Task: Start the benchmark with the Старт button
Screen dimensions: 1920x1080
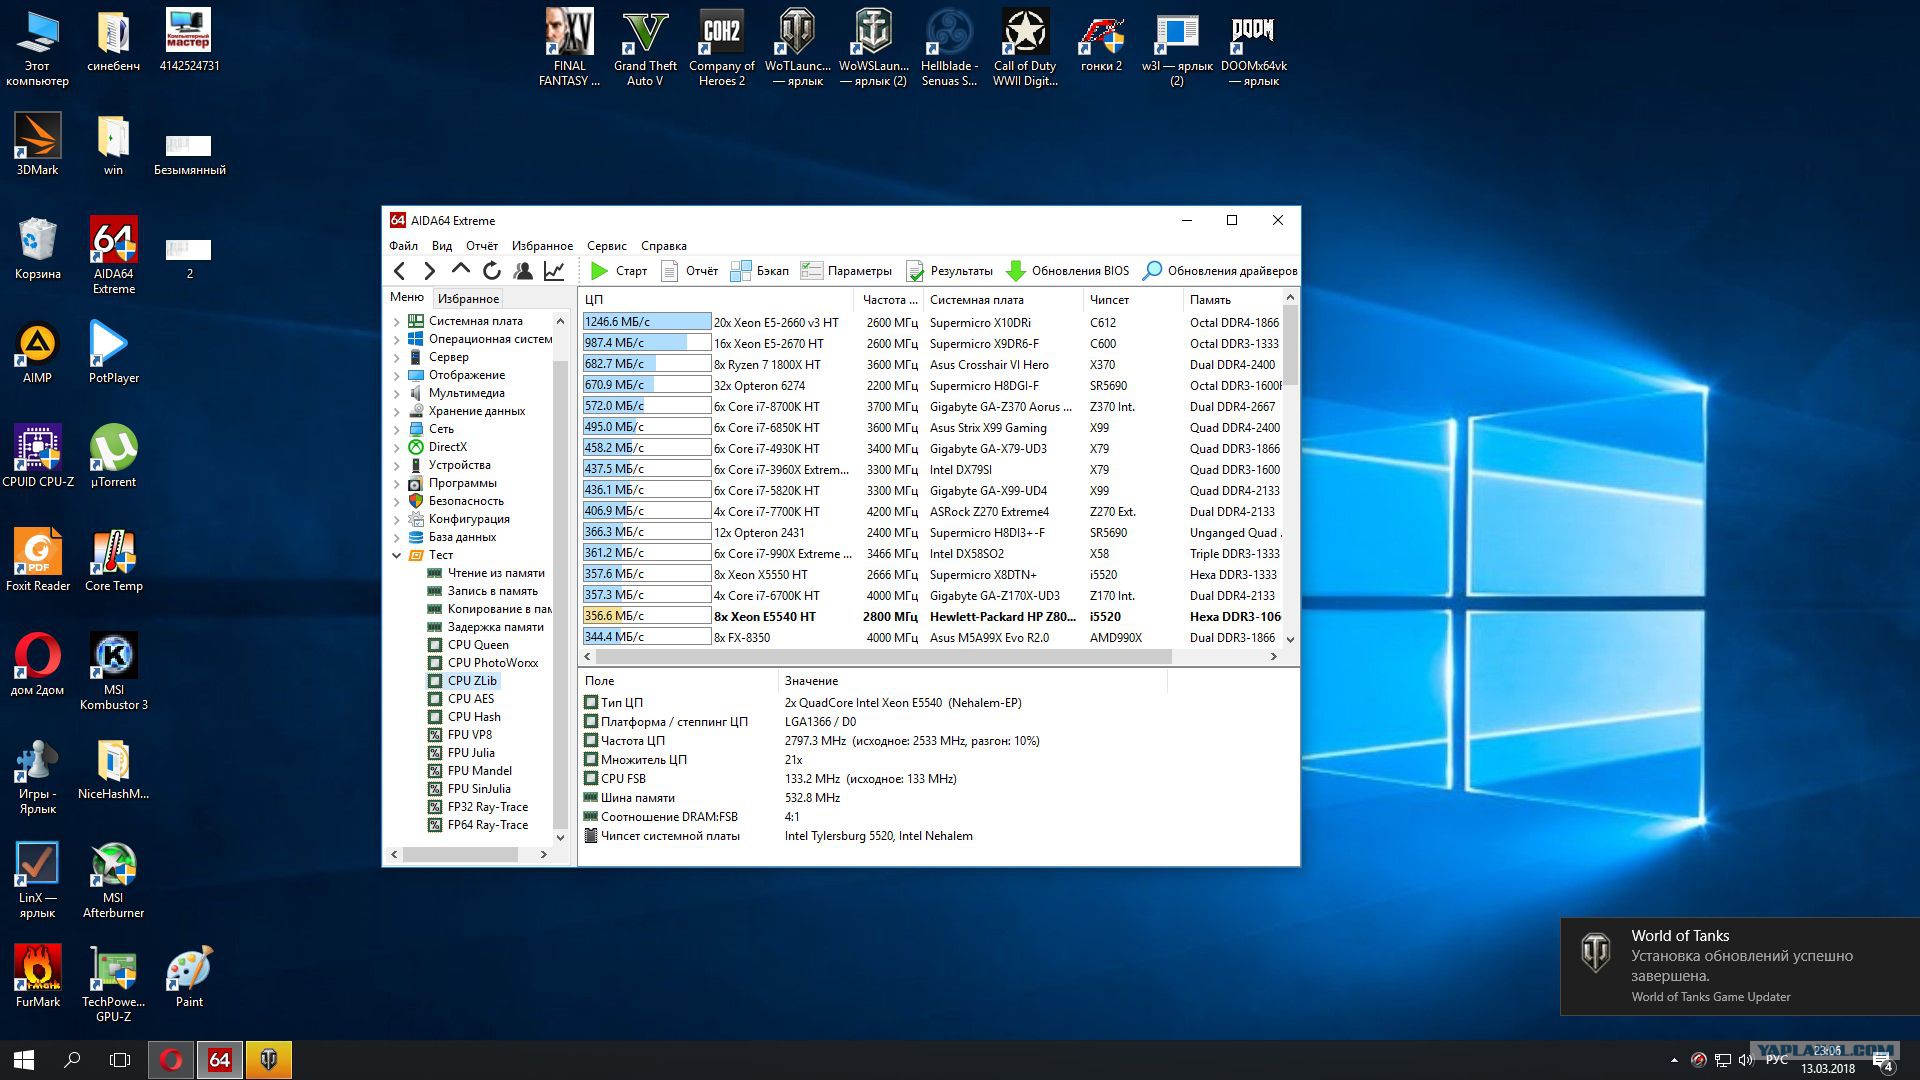Action: coord(618,271)
